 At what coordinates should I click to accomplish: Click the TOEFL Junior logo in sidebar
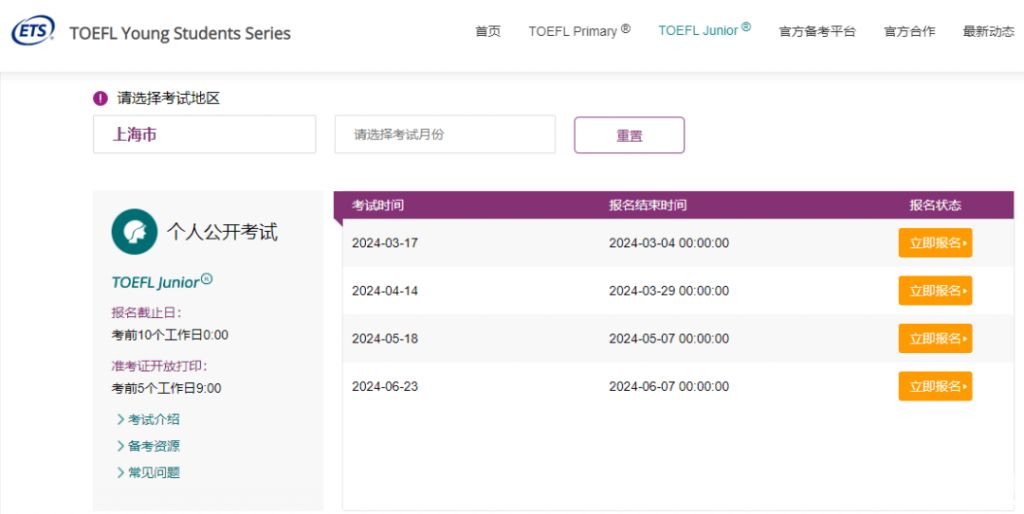click(161, 282)
